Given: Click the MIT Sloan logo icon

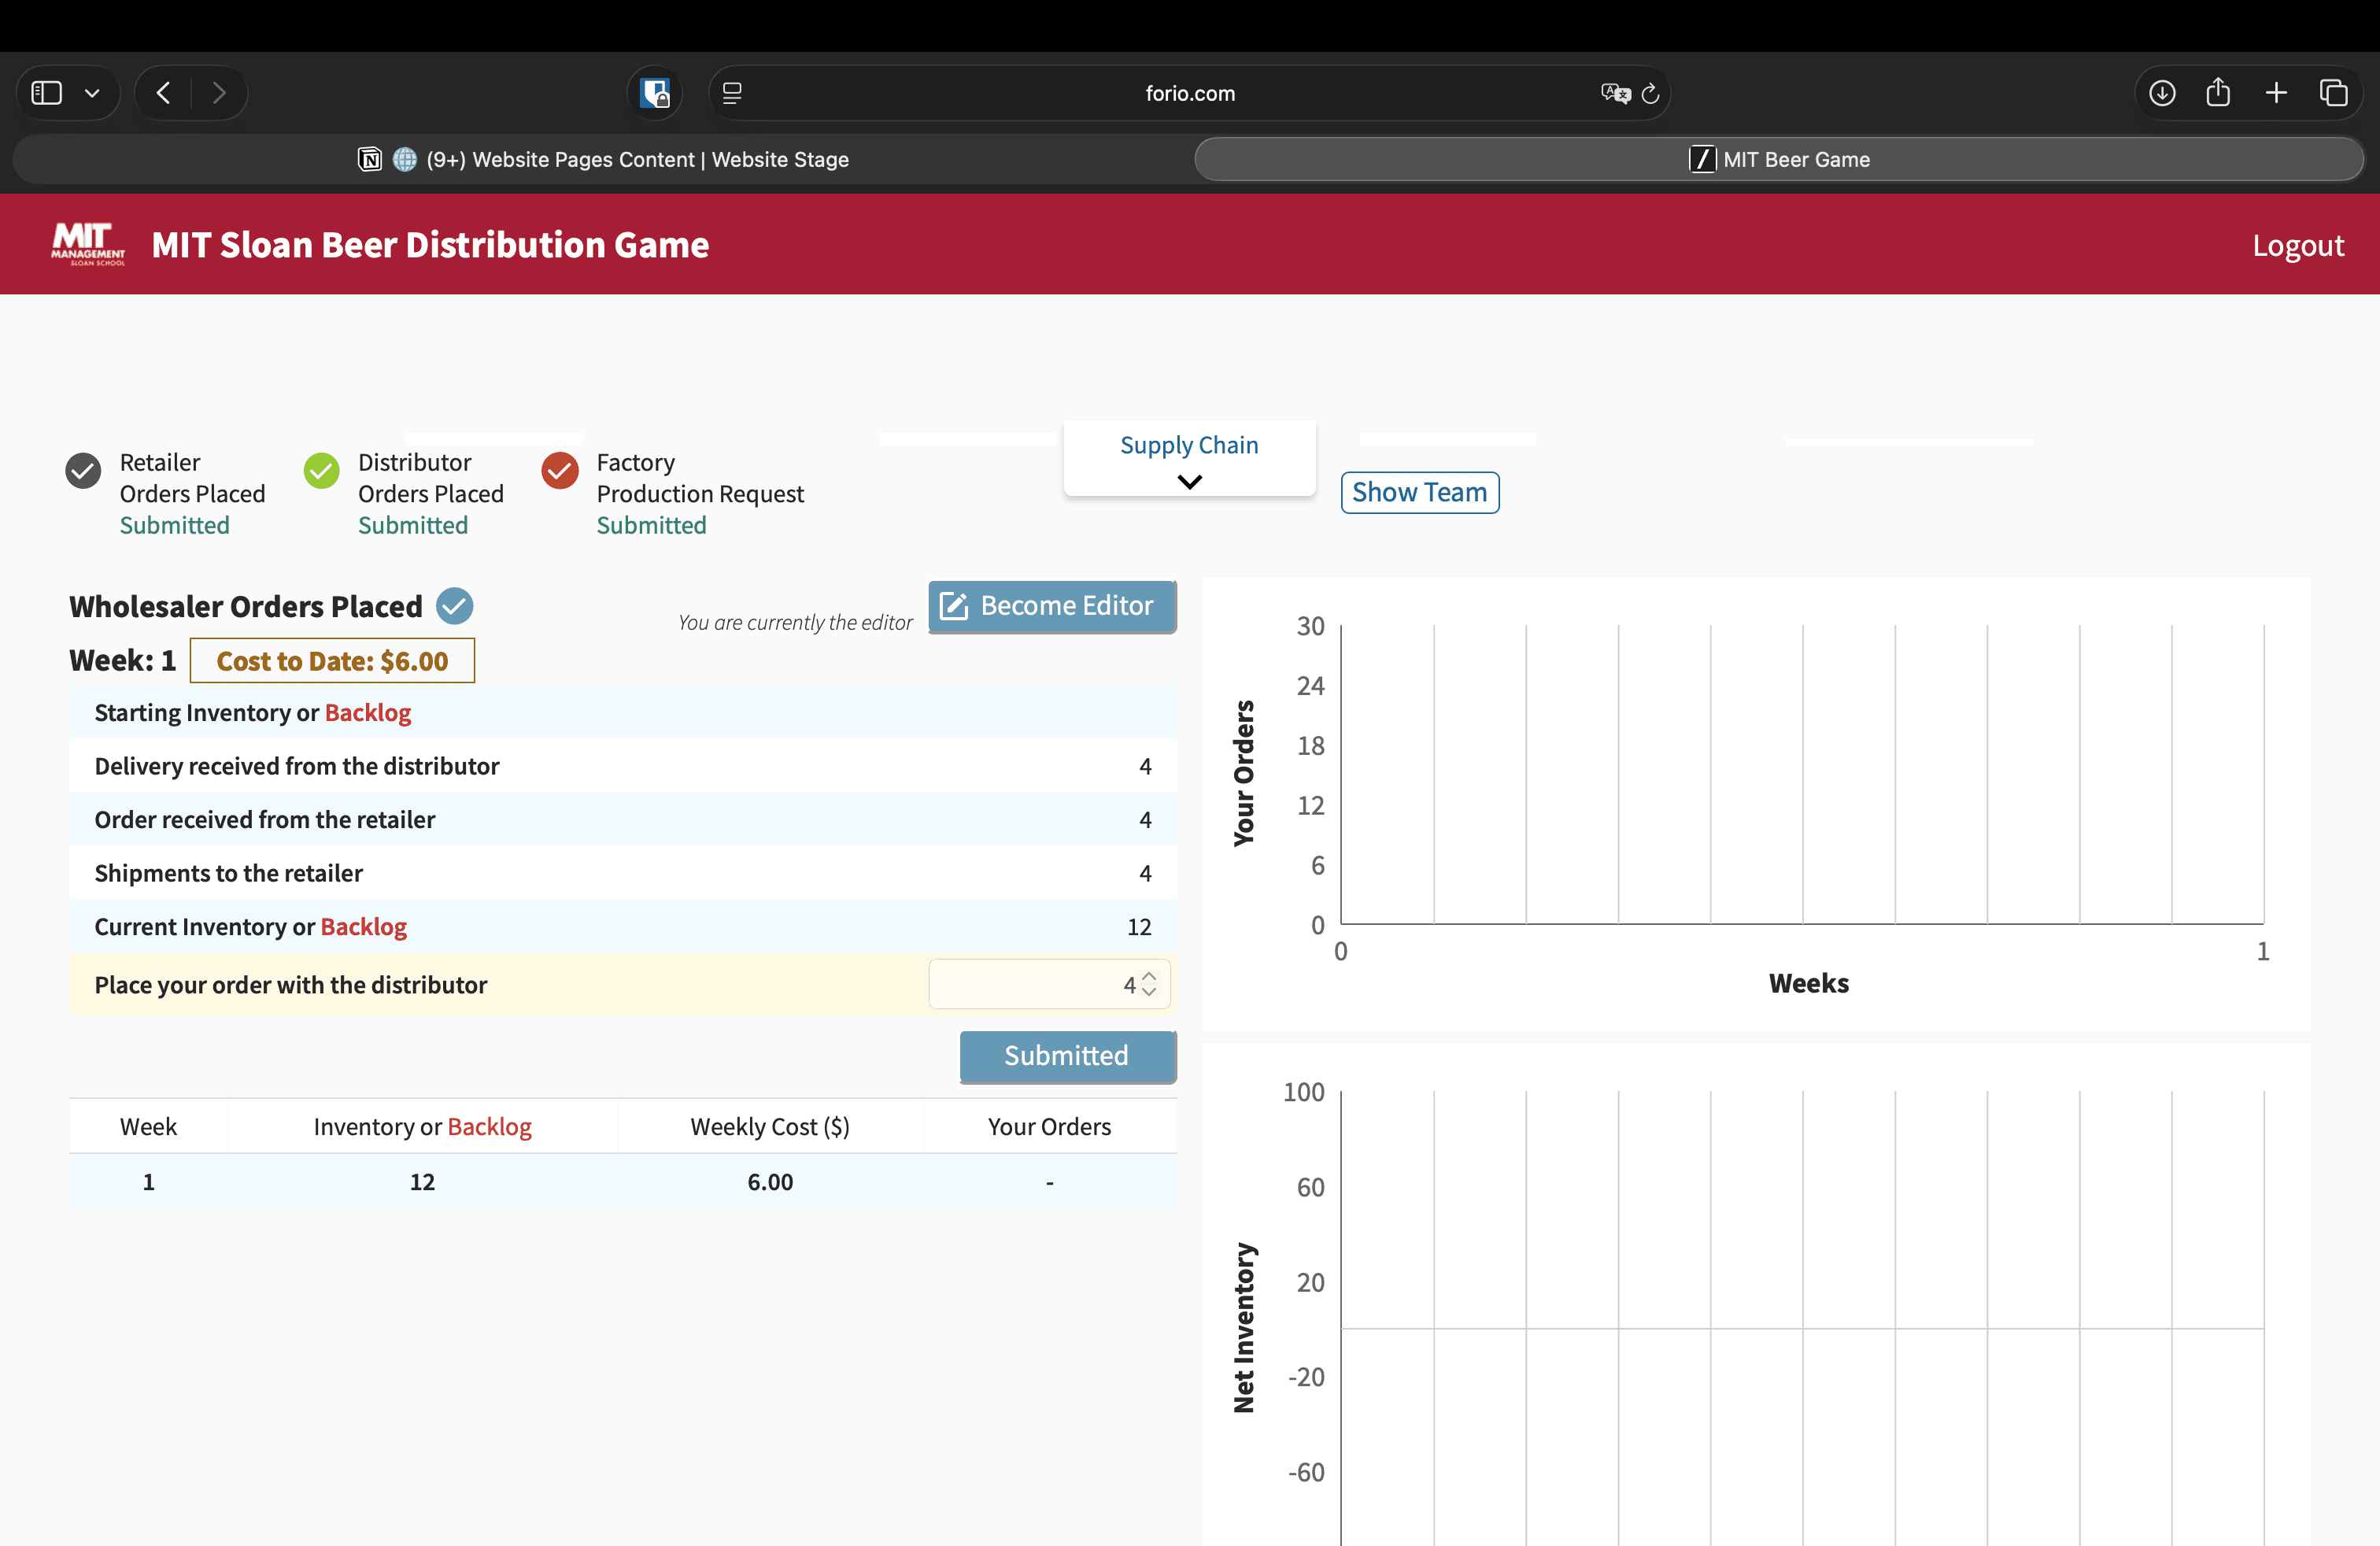Looking at the screenshot, I should tap(88, 244).
